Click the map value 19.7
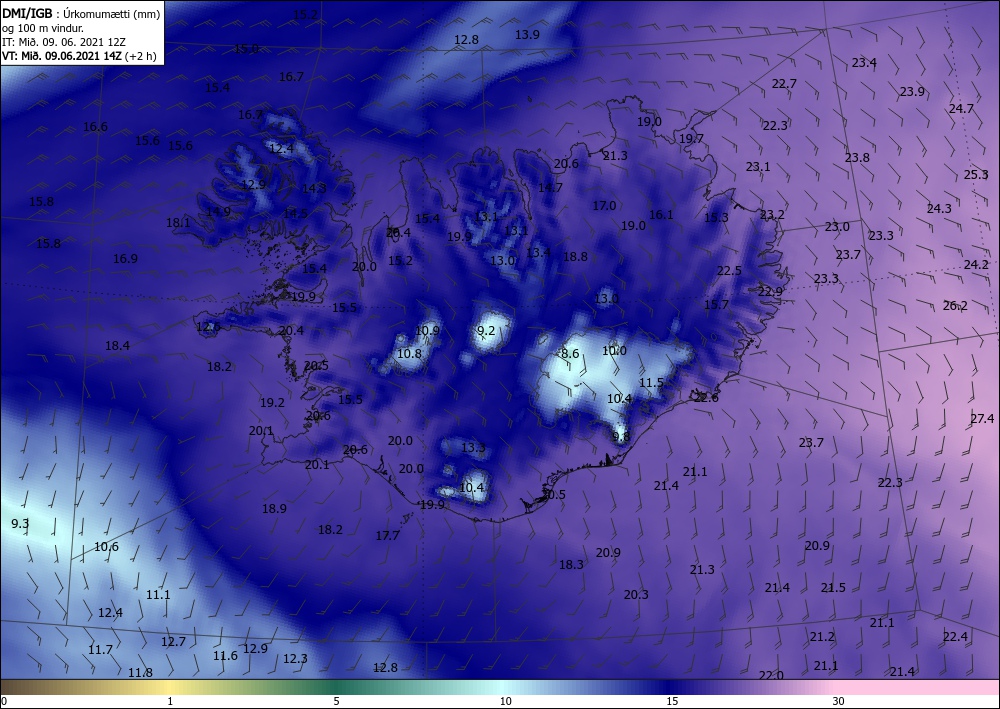Screen dimensions: 1000x709 coord(691,138)
